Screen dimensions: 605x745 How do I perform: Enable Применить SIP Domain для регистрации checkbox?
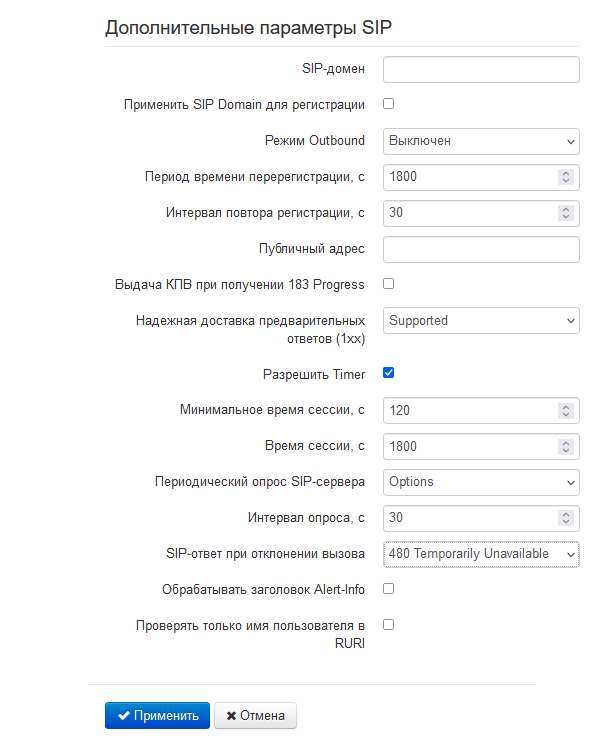(389, 104)
